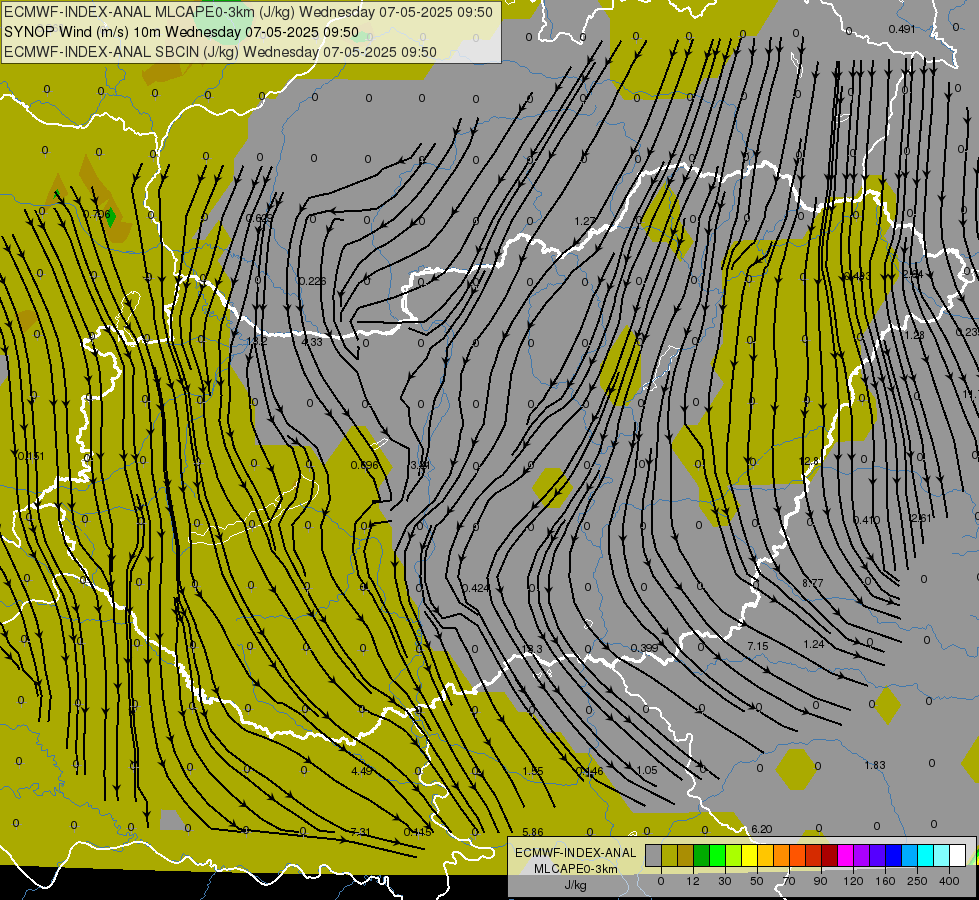
Task: Click the map value 3.24
Action: point(420,465)
